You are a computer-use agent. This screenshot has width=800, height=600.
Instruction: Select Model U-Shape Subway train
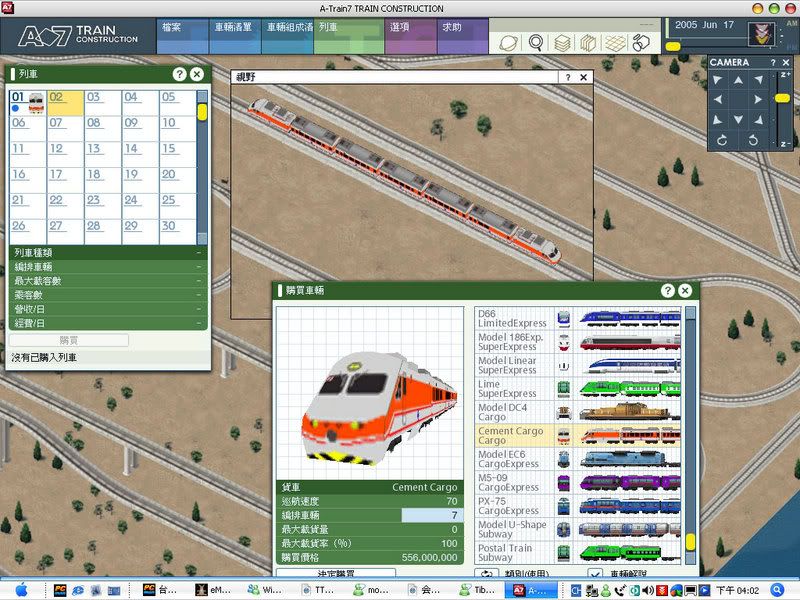coord(578,530)
